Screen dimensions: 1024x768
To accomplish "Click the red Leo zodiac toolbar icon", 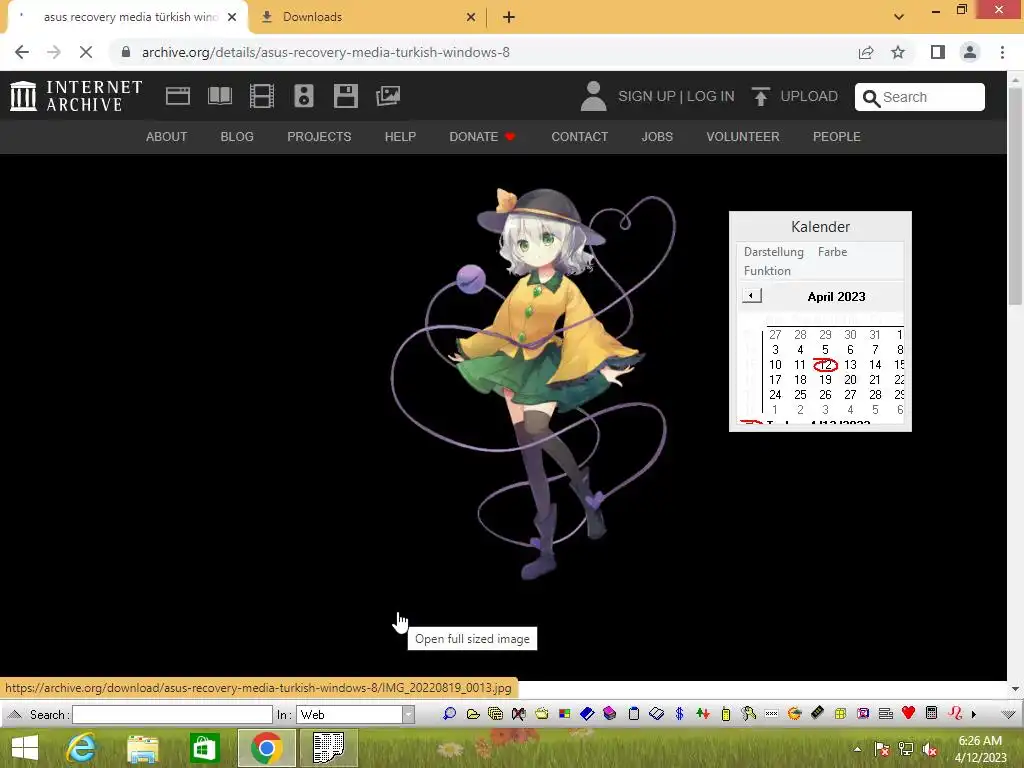I will (x=955, y=713).
